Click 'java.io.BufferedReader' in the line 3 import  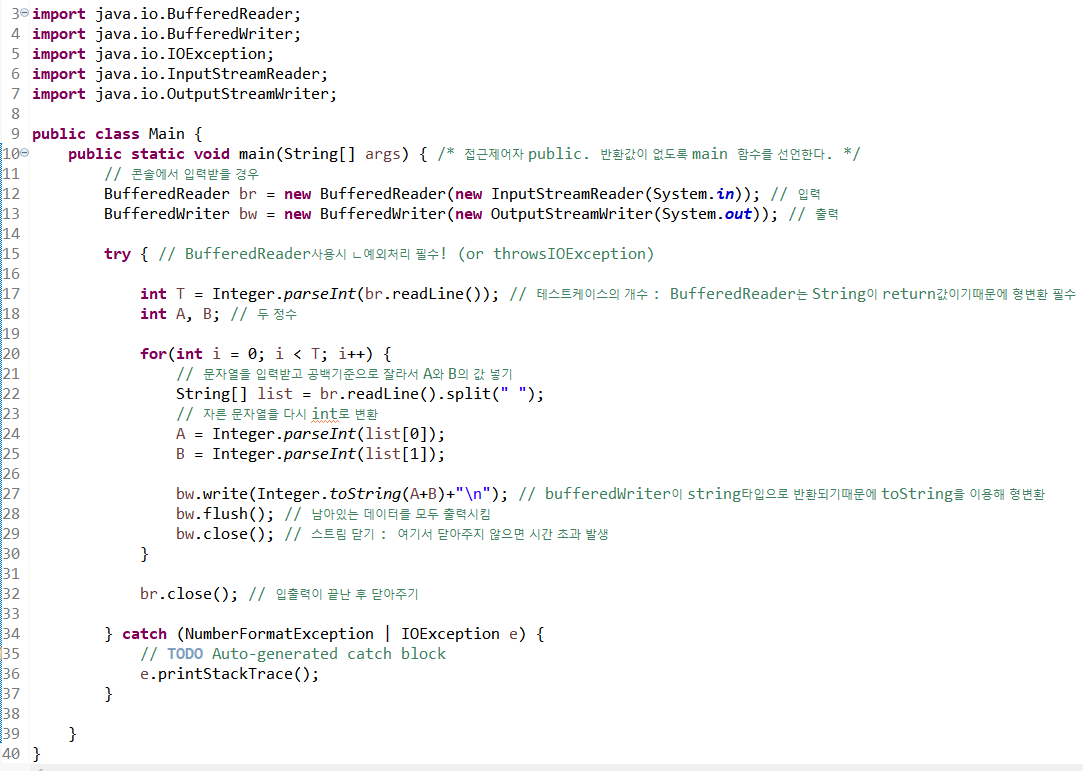pos(193,14)
